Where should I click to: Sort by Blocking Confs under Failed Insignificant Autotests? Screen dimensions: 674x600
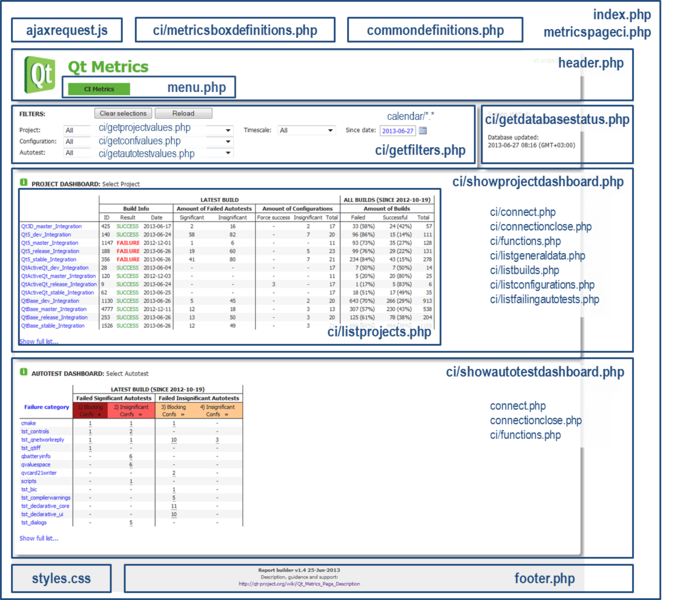(174, 411)
